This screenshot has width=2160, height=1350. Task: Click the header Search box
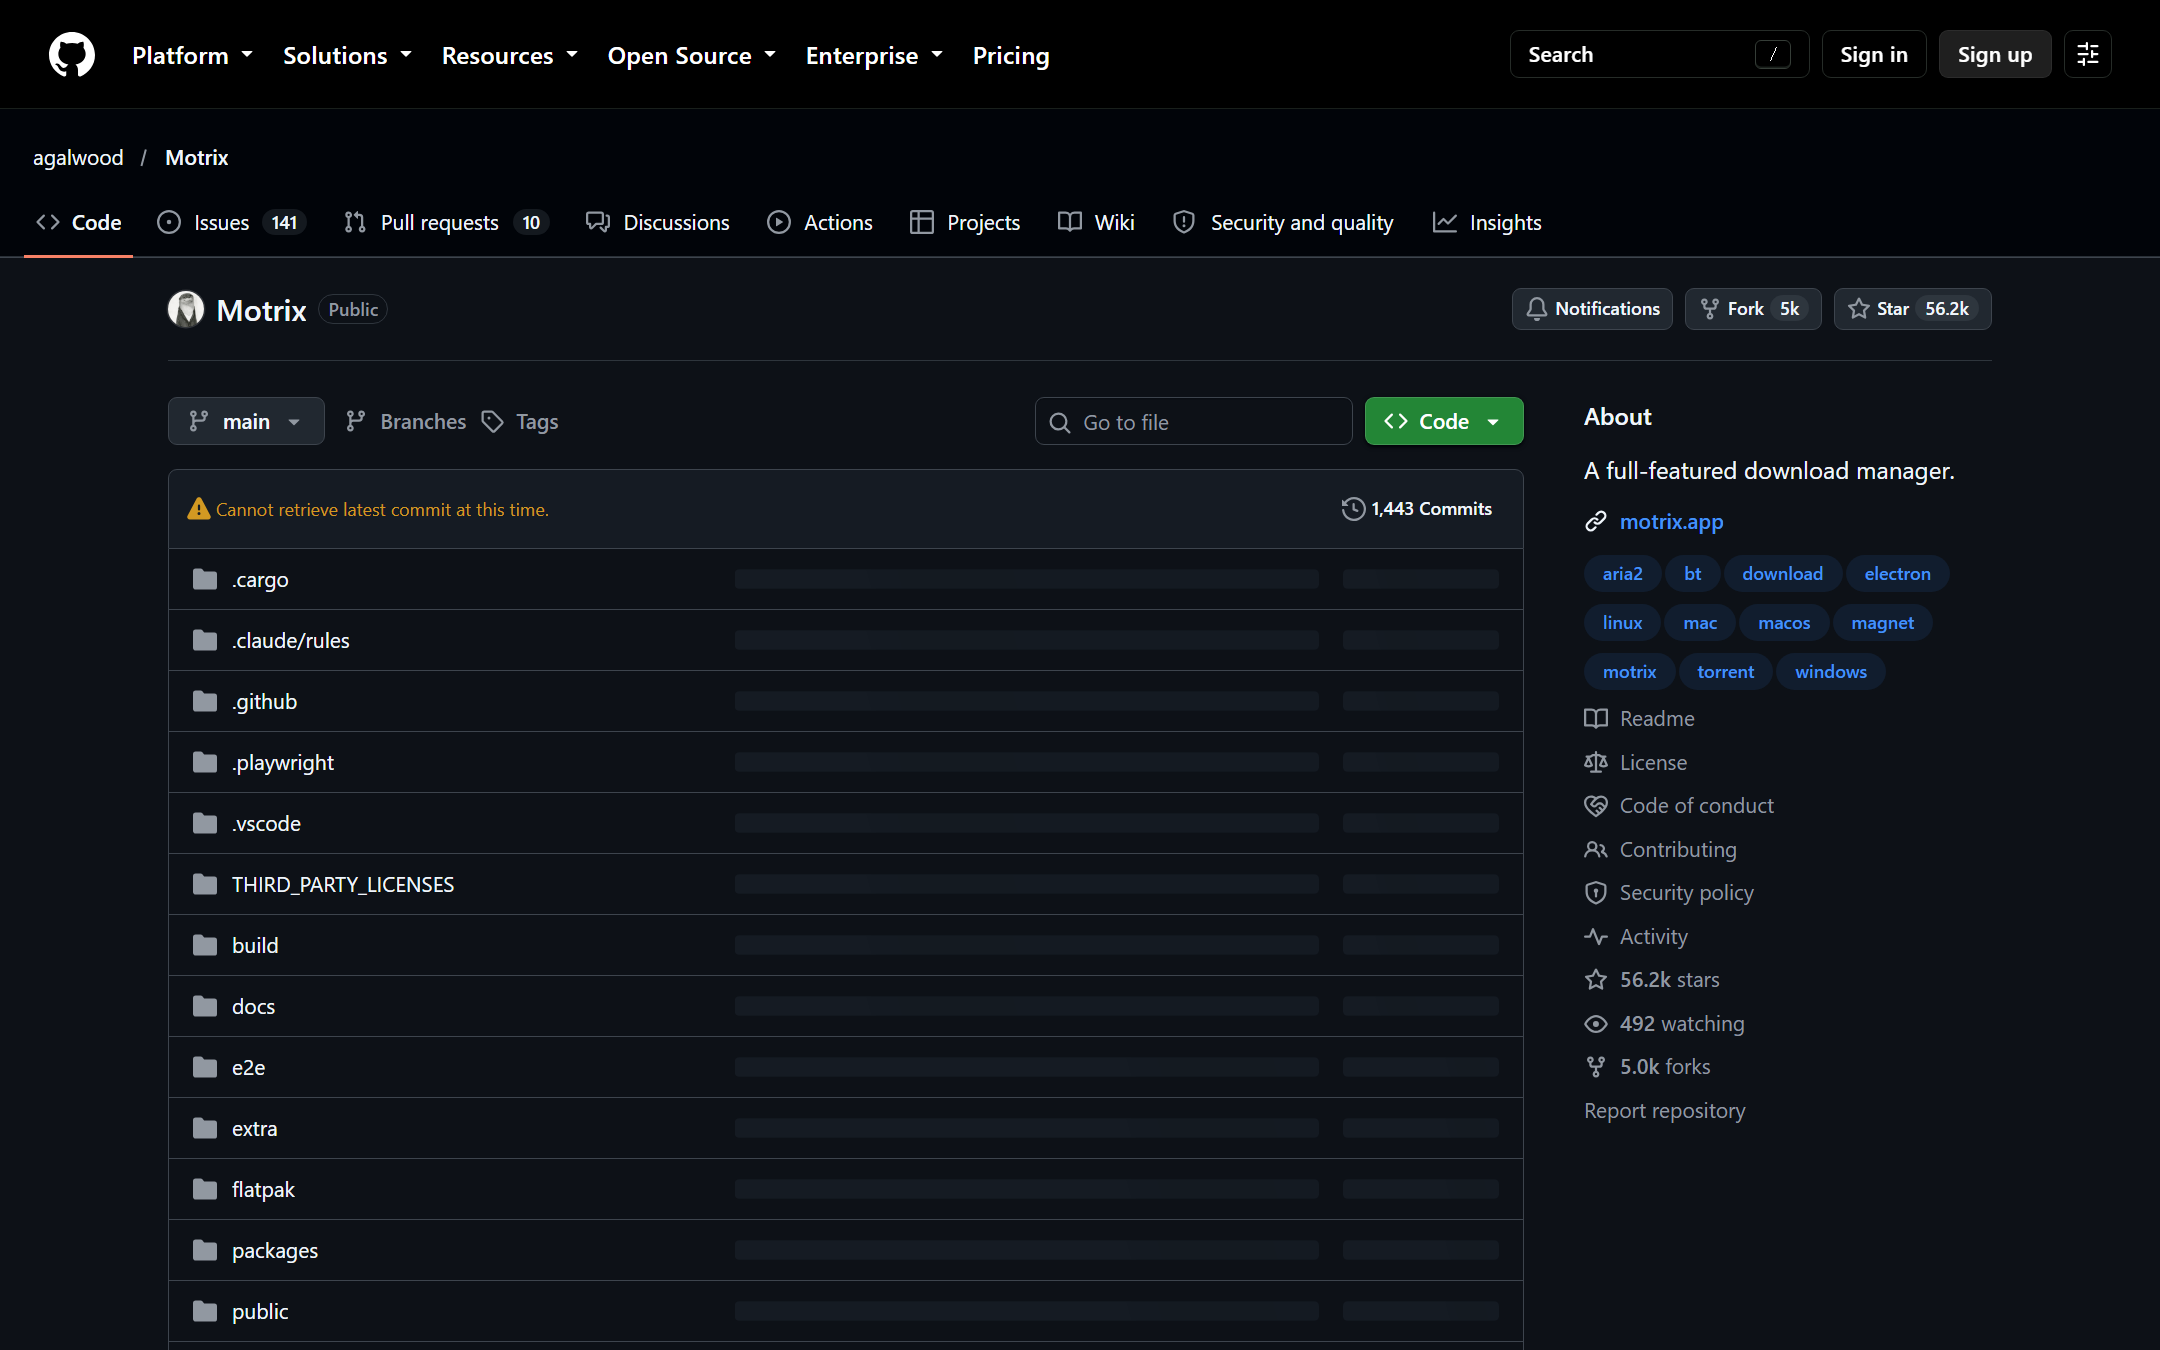tap(1659, 55)
